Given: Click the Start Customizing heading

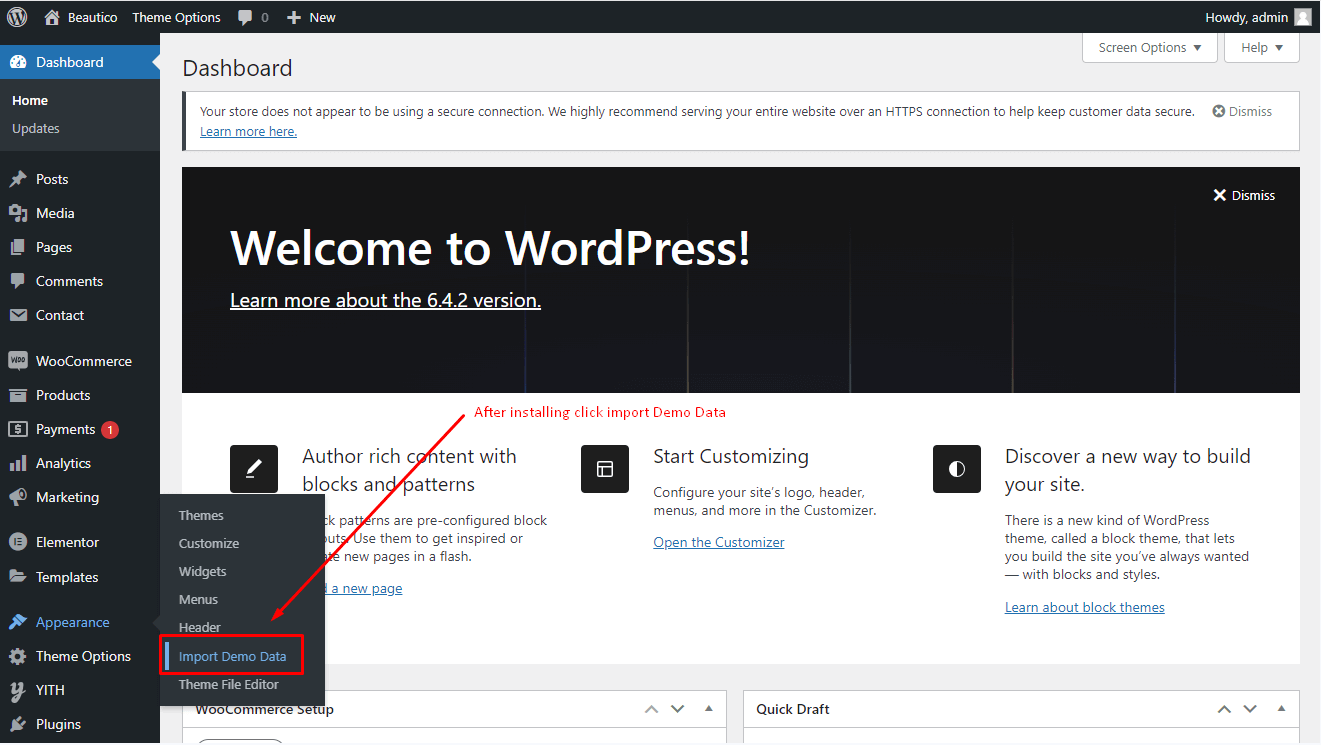Looking at the screenshot, I should pos(731,456).
